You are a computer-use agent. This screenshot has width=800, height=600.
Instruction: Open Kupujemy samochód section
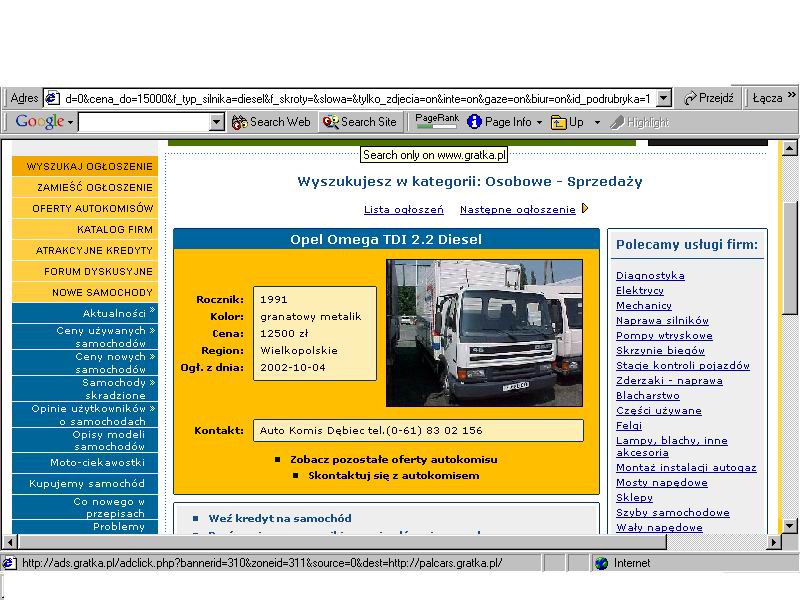click(x=85, y=484)
